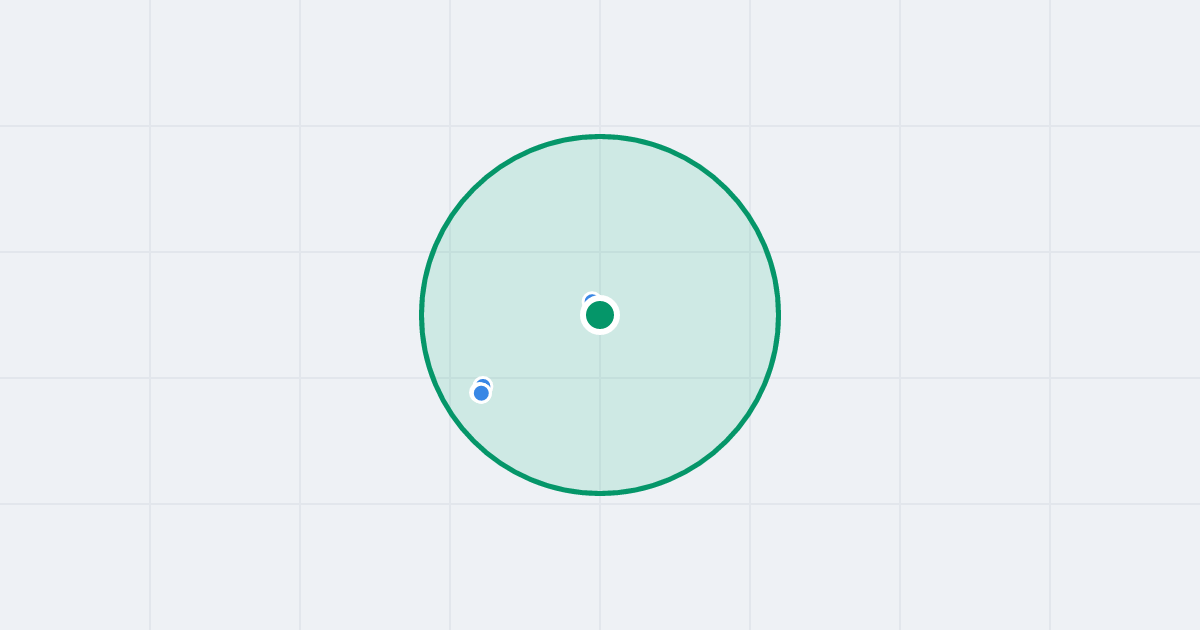Click the upper-left corner tile of the map grid
Image resolution: width=1200 pixels, height=630 pixels.
(75, 63)
